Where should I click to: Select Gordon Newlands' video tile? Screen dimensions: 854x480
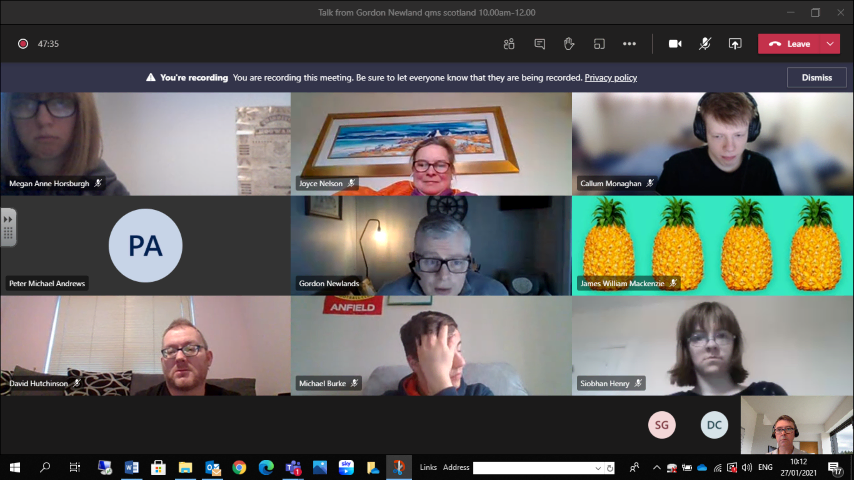tap(430, 245)
